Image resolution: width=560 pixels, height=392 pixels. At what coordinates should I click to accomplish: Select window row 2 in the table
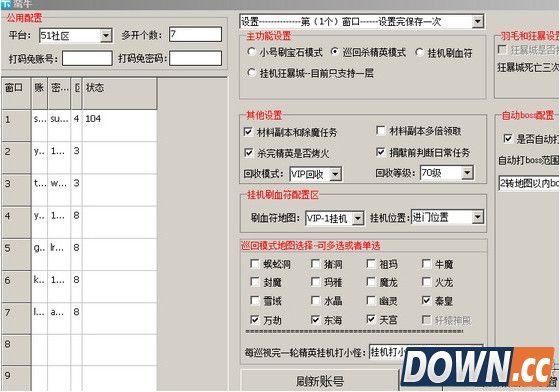(16, 157)
